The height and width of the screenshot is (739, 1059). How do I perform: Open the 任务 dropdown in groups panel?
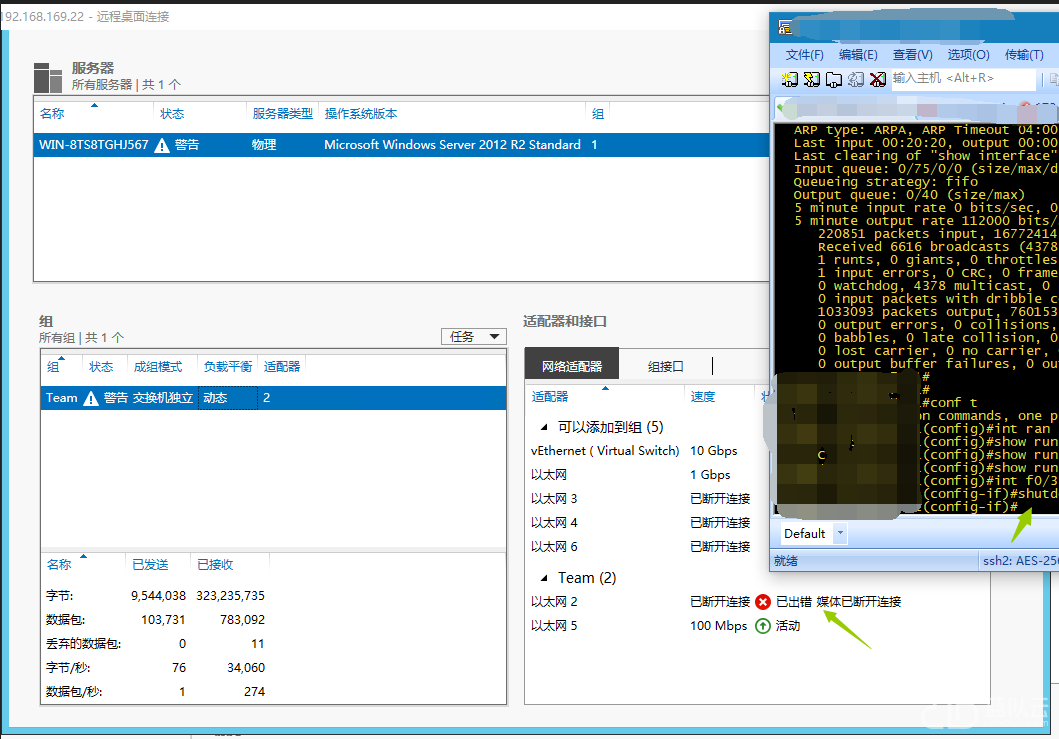(473, 336)
